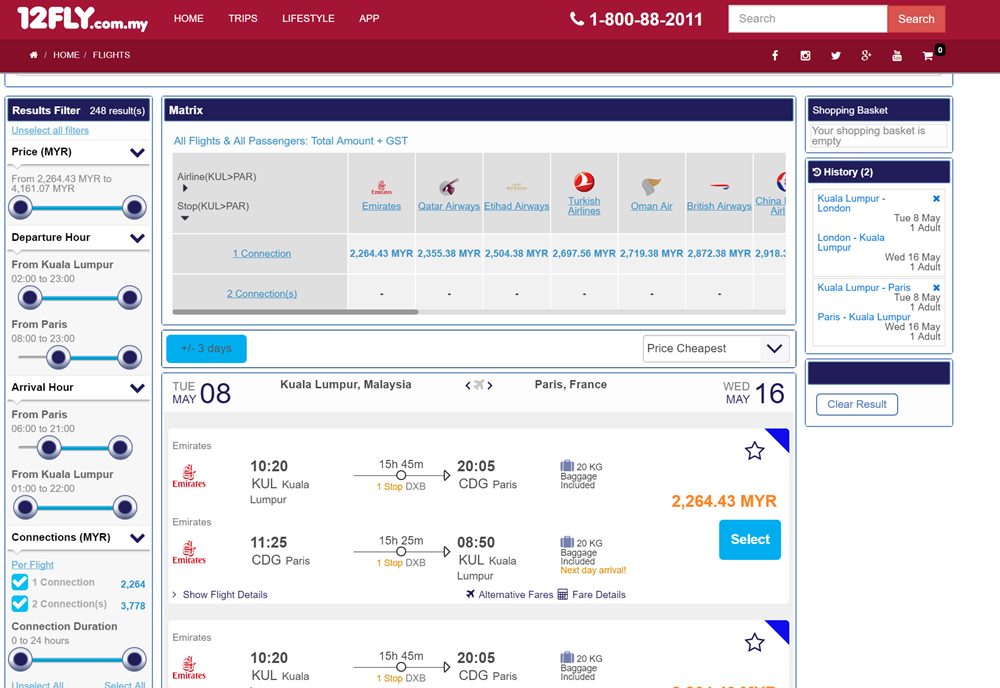Open the Google Plus social icon
The image size is (1000, 688).
[866, 55]
